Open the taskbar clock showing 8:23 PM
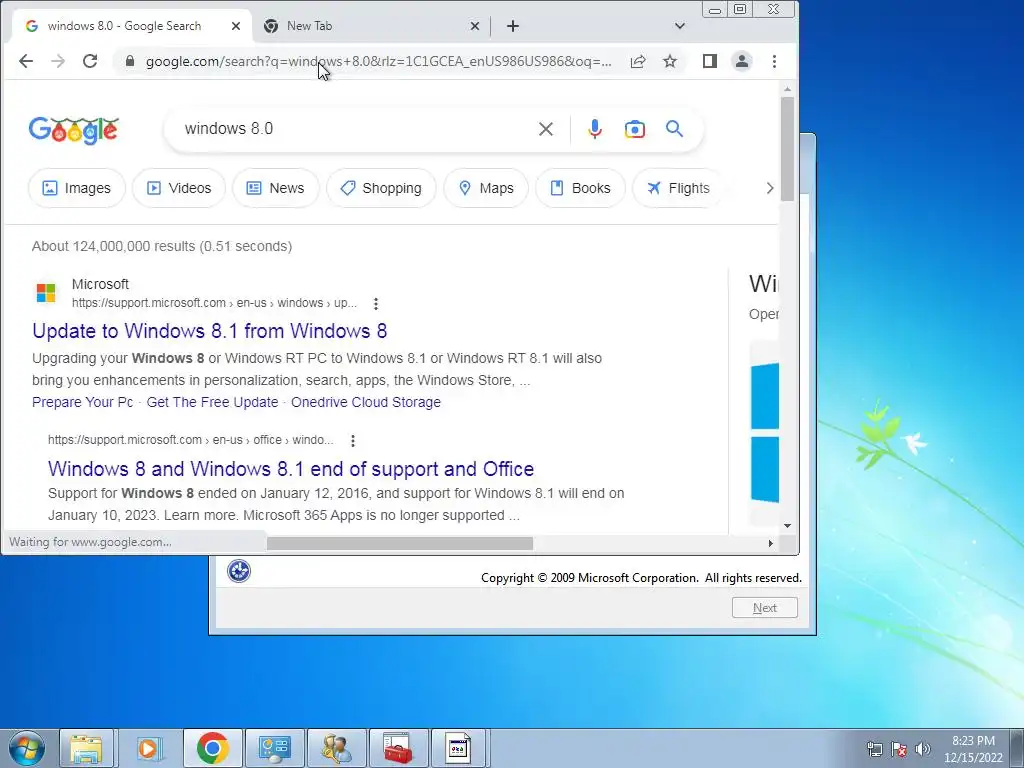 coord(973,749)
